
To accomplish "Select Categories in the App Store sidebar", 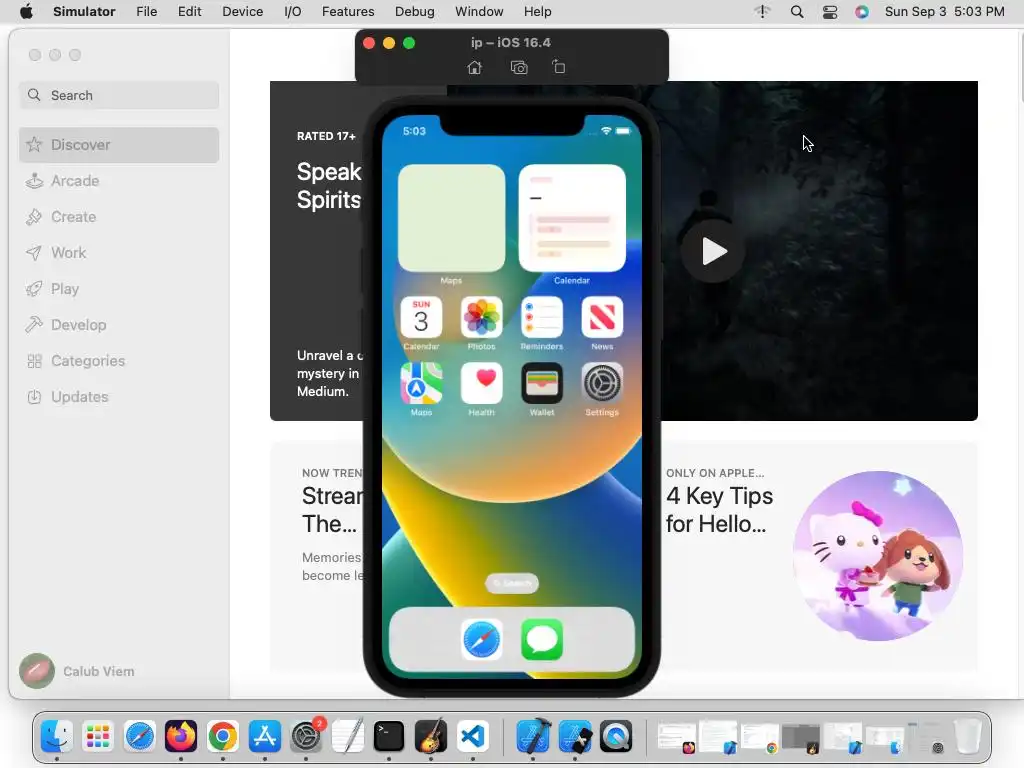I will point(119,360).
